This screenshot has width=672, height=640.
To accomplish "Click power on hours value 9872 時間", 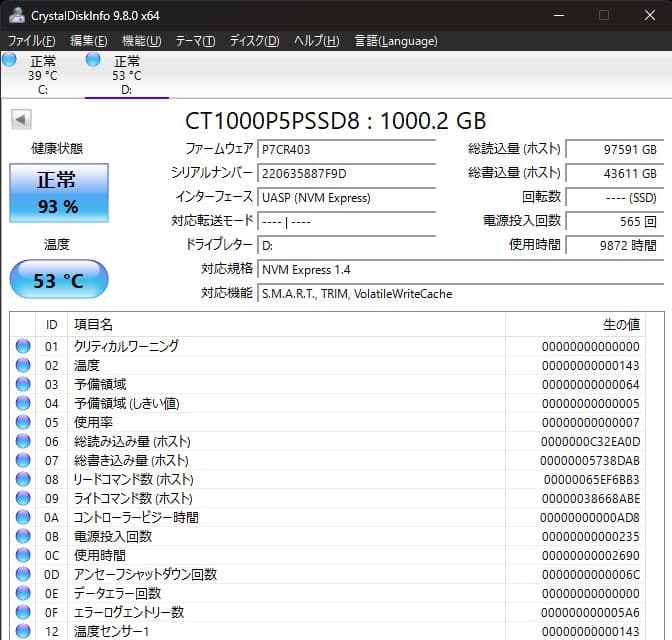I will pos(615,246).
